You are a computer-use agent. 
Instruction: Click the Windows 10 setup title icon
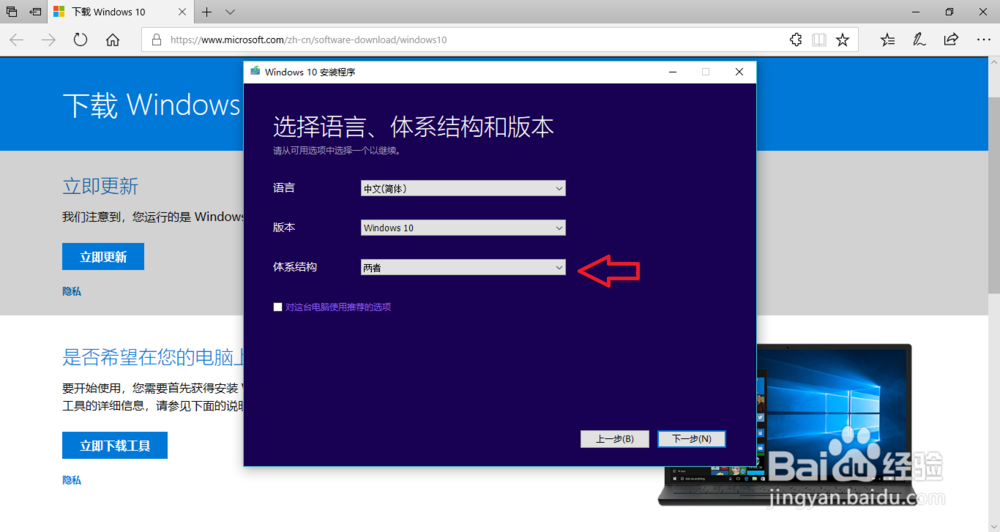pos(255,71)
